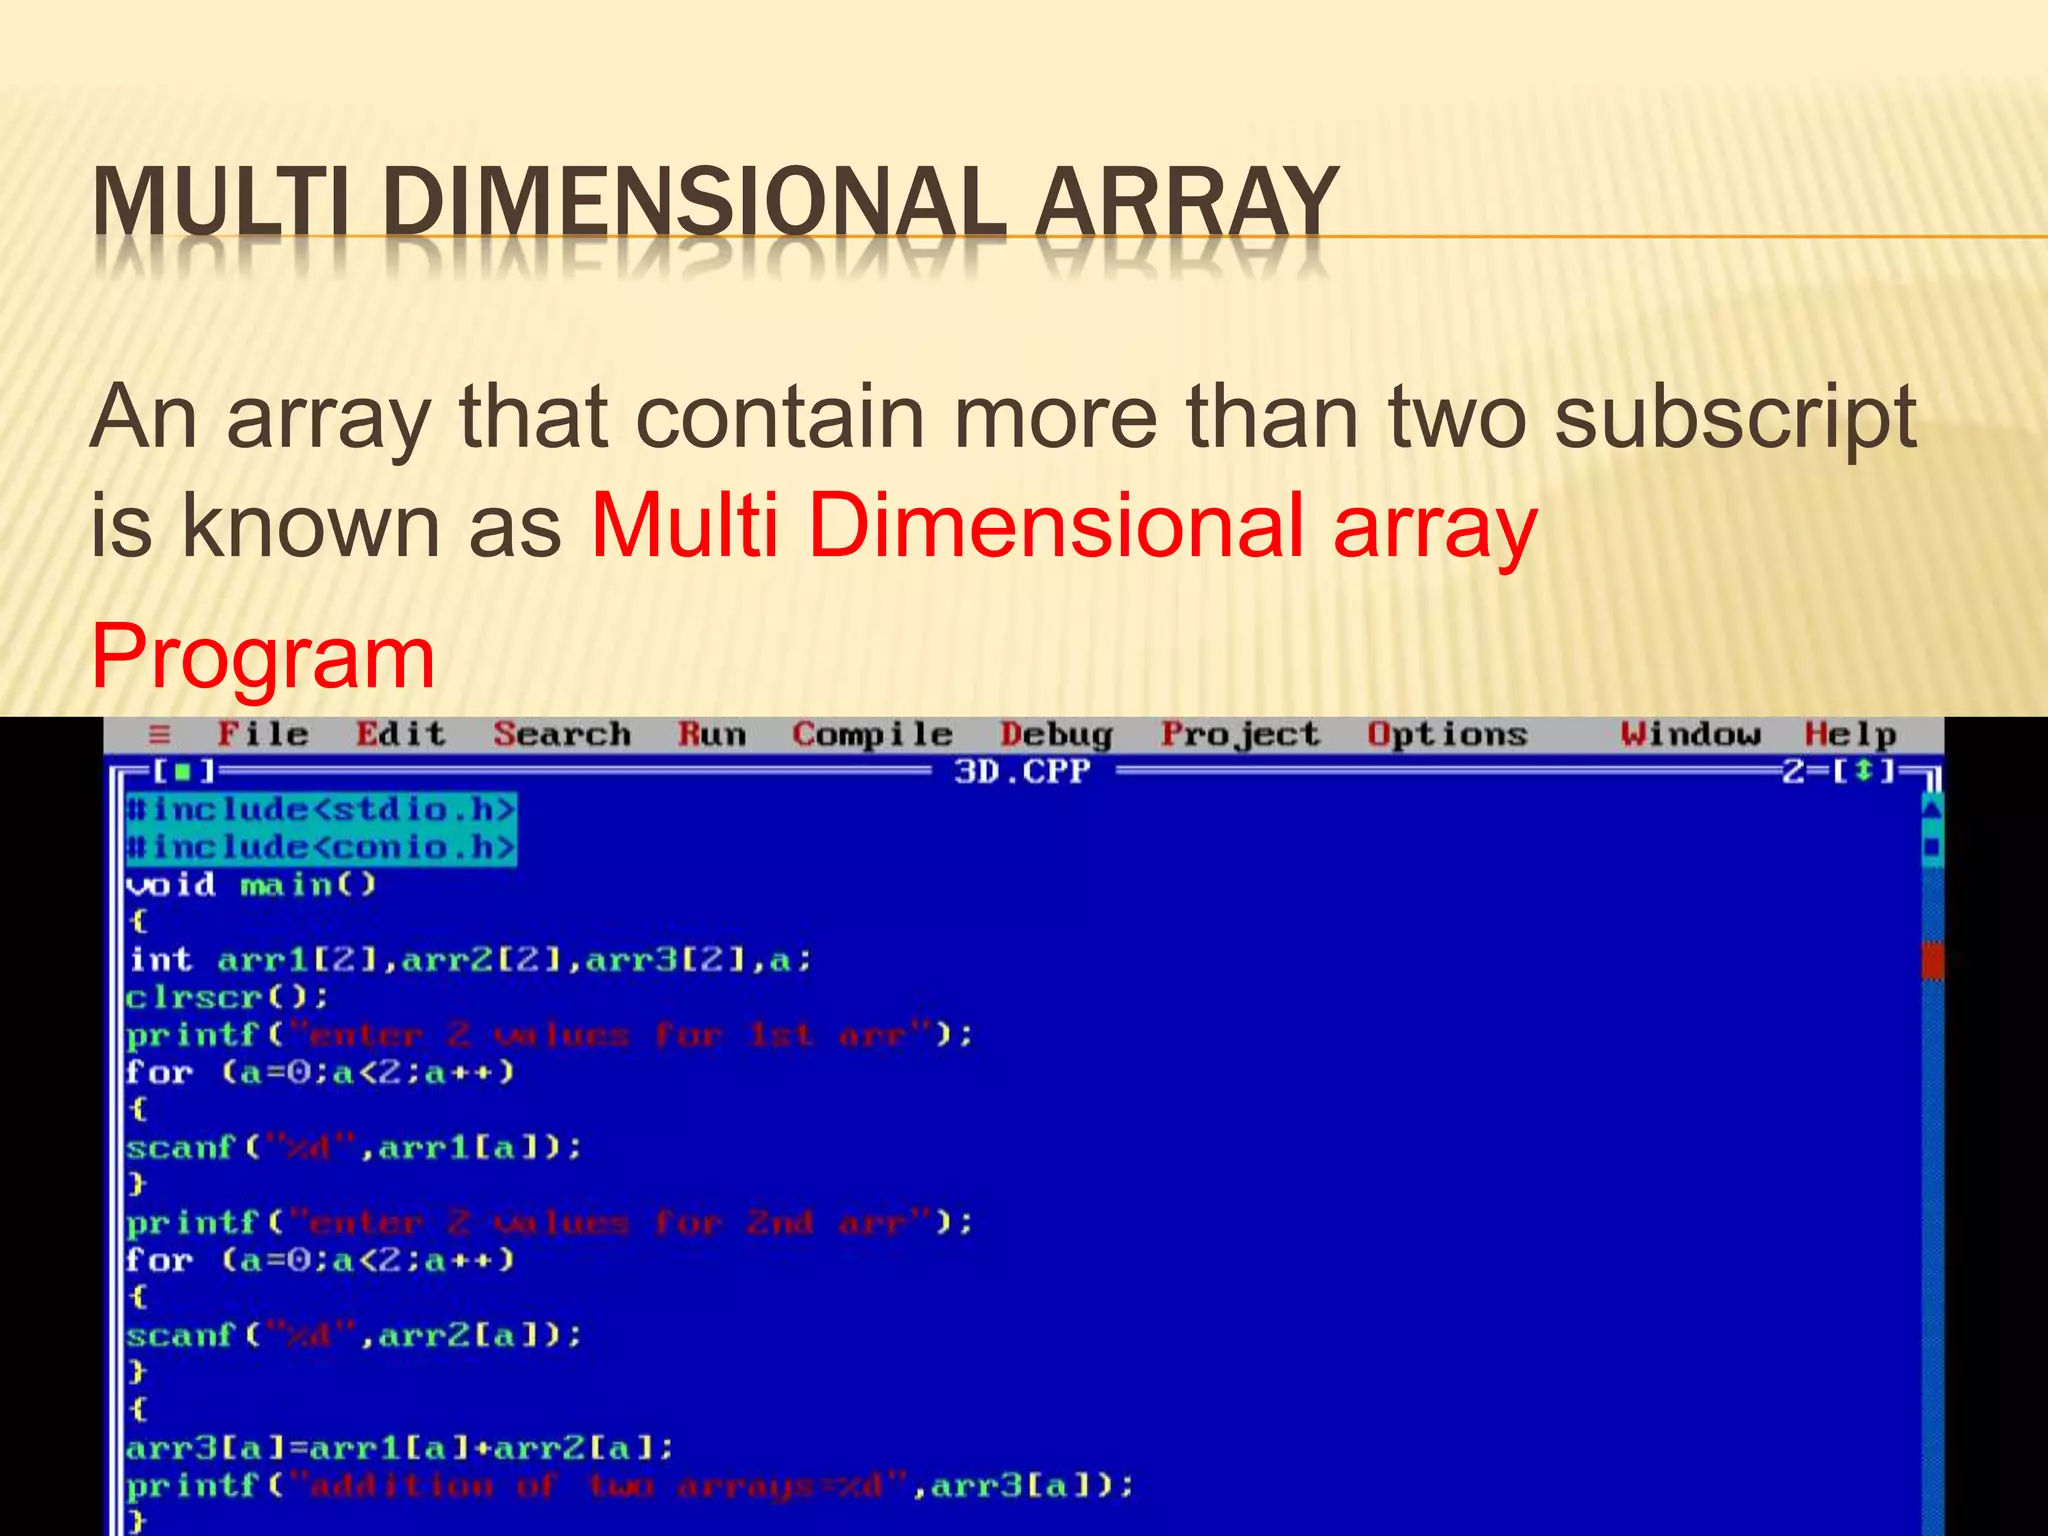Open the Project menu
This screenshot has width=2048, height=1536.
pos(1240,736)
